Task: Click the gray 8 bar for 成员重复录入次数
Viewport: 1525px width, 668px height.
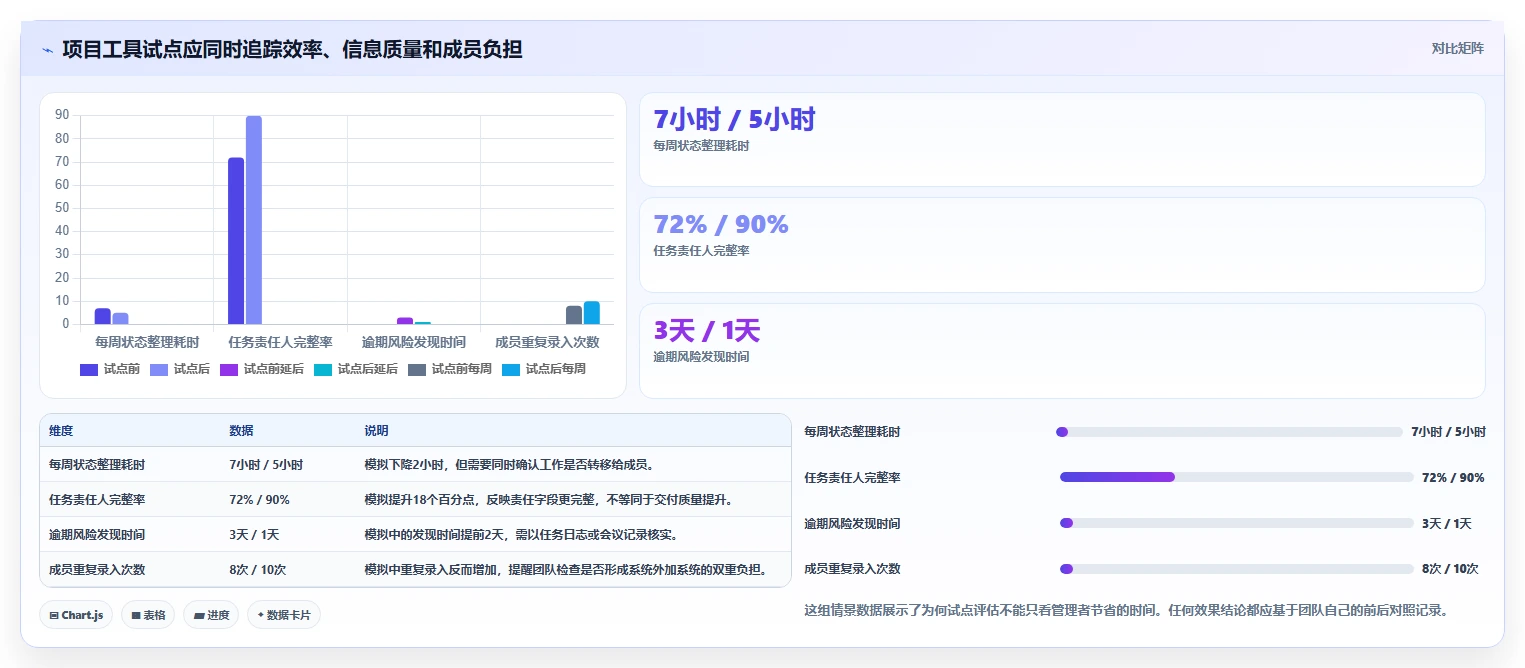Action: 574,315
